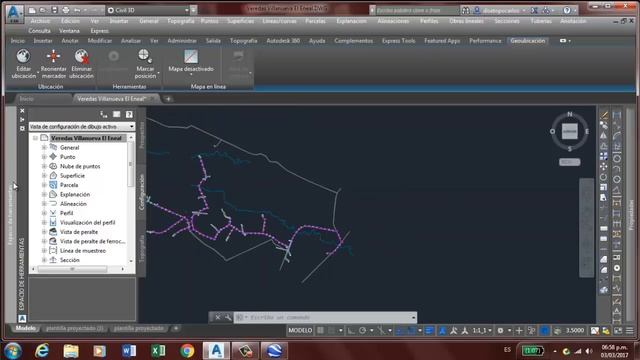Open the Prospector side tab
This screenshot has width=640, height=360.
142,135
